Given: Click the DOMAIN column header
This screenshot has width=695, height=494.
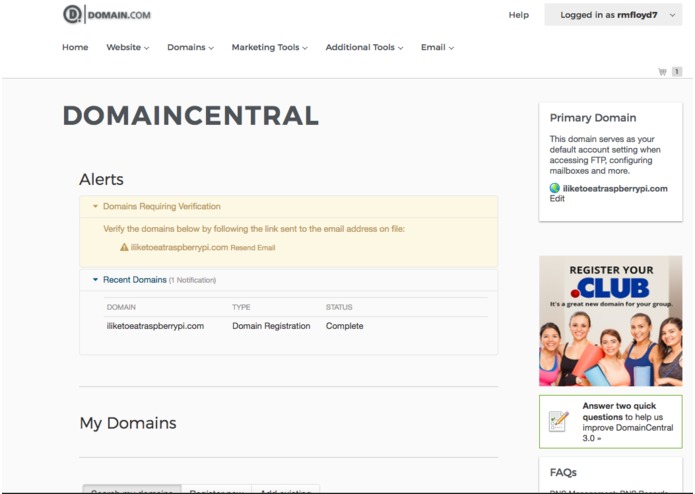Looking at the screenshot, I should point(121,307).
